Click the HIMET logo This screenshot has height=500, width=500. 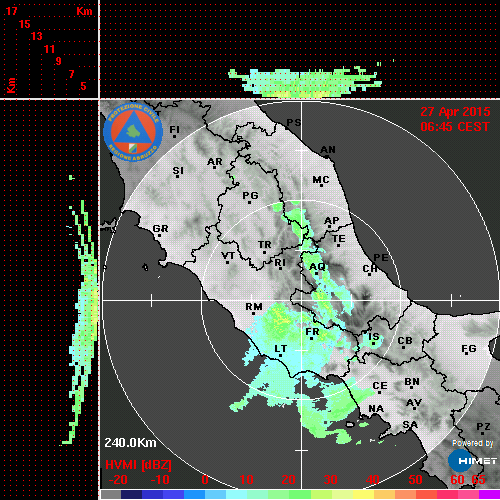[x=472, y=461]
